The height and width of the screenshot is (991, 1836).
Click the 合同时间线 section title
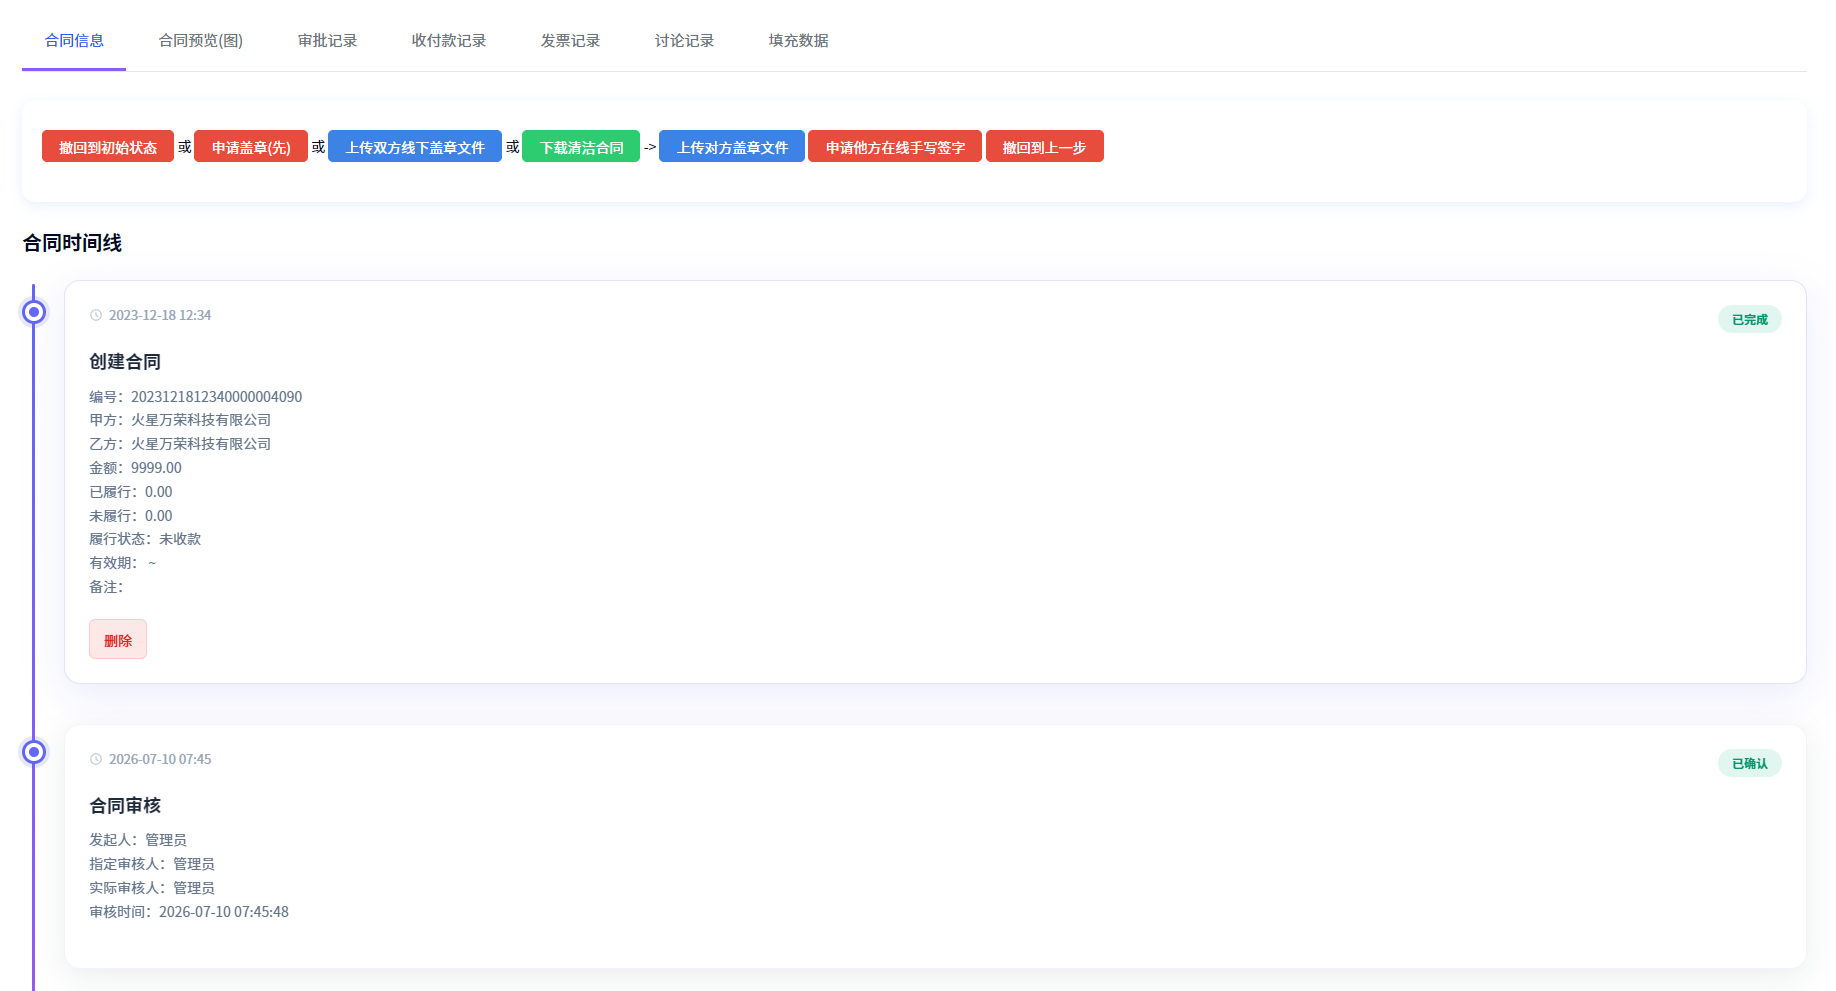tap(72, 243)
